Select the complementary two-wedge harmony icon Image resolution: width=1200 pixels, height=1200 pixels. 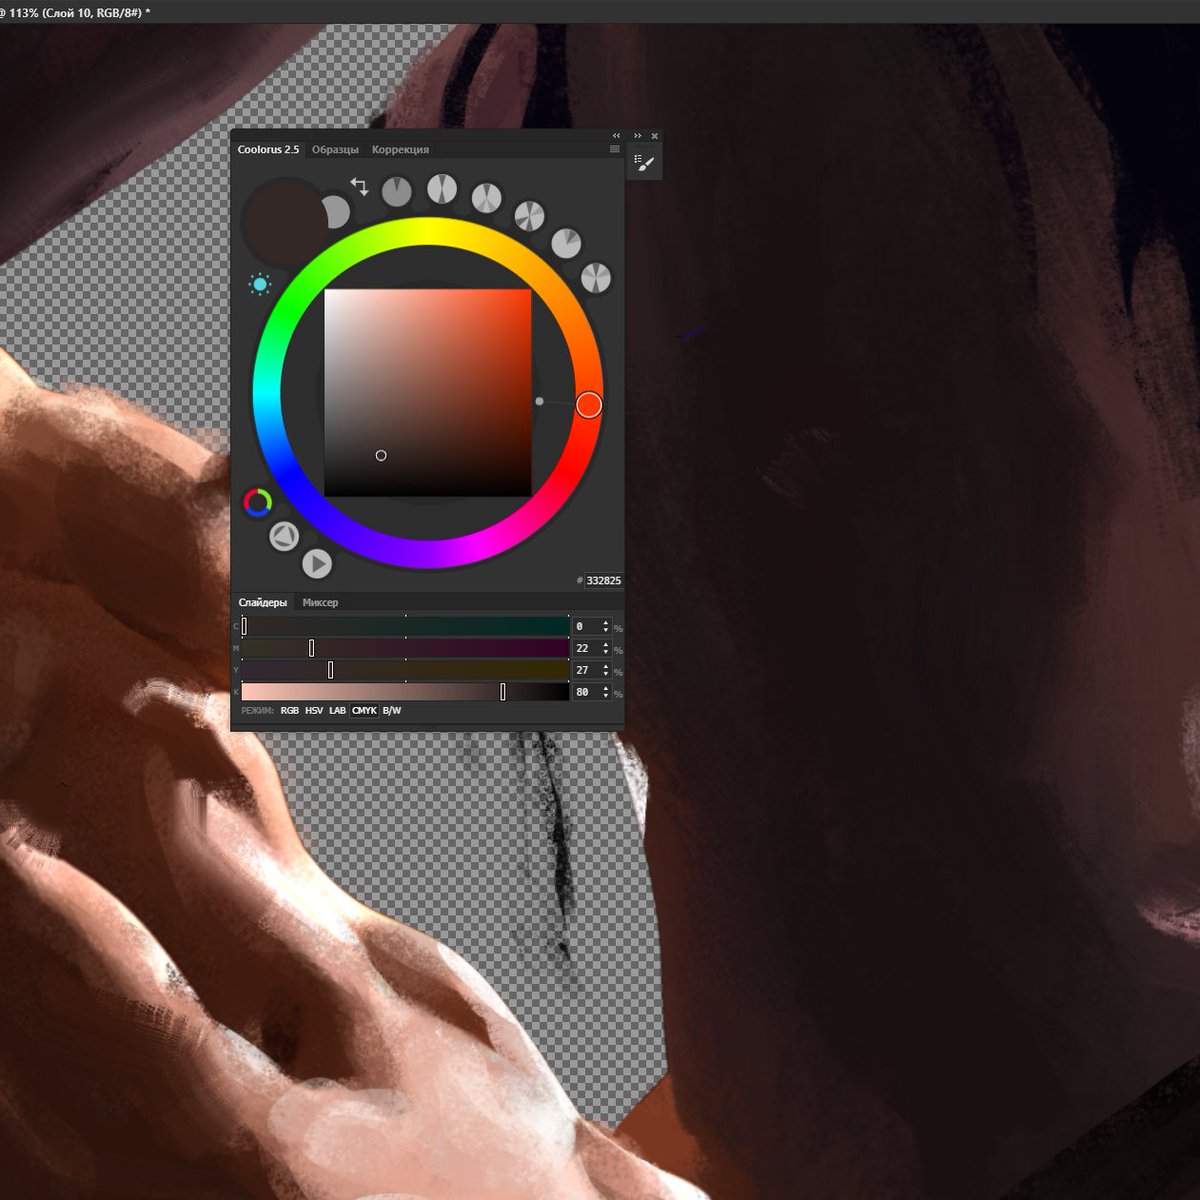(442, 189)
